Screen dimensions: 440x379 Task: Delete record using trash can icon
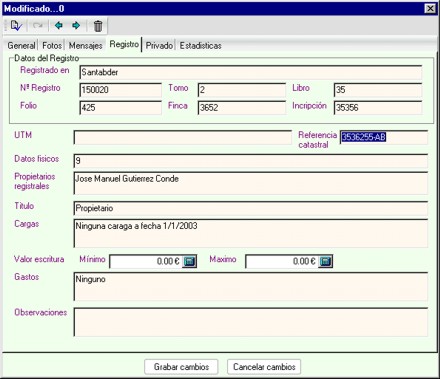point(98,26)
